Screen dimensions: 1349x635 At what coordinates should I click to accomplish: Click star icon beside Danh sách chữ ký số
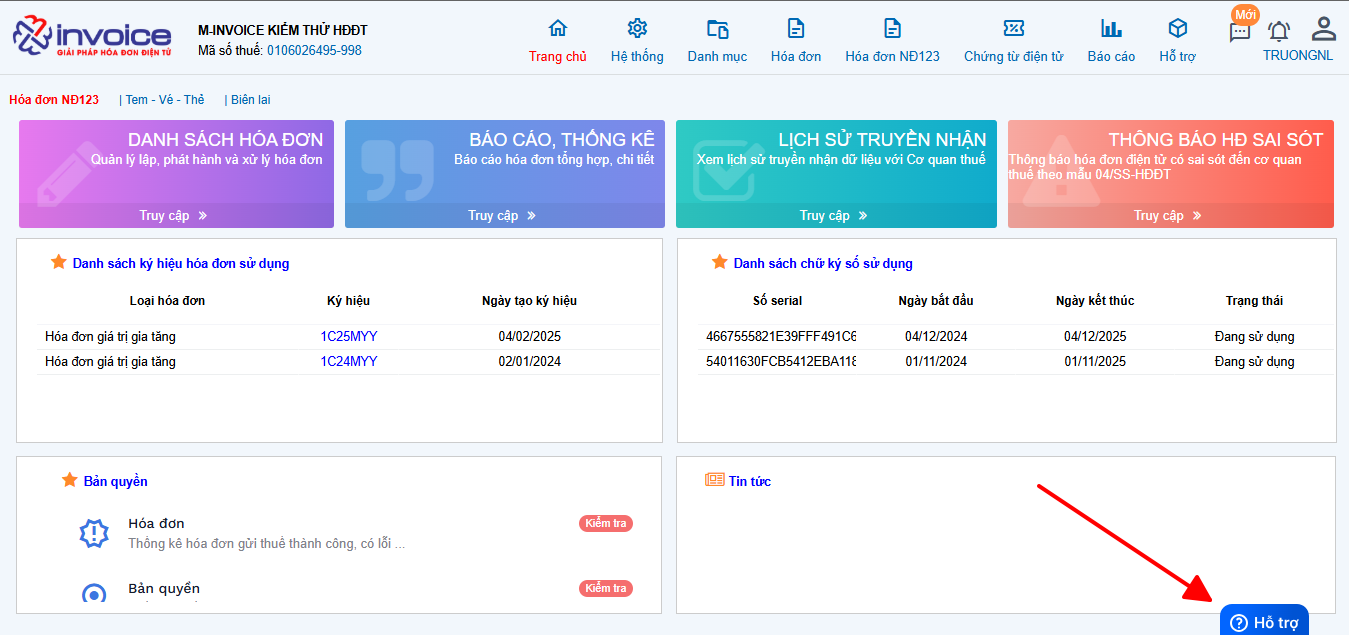720,262
